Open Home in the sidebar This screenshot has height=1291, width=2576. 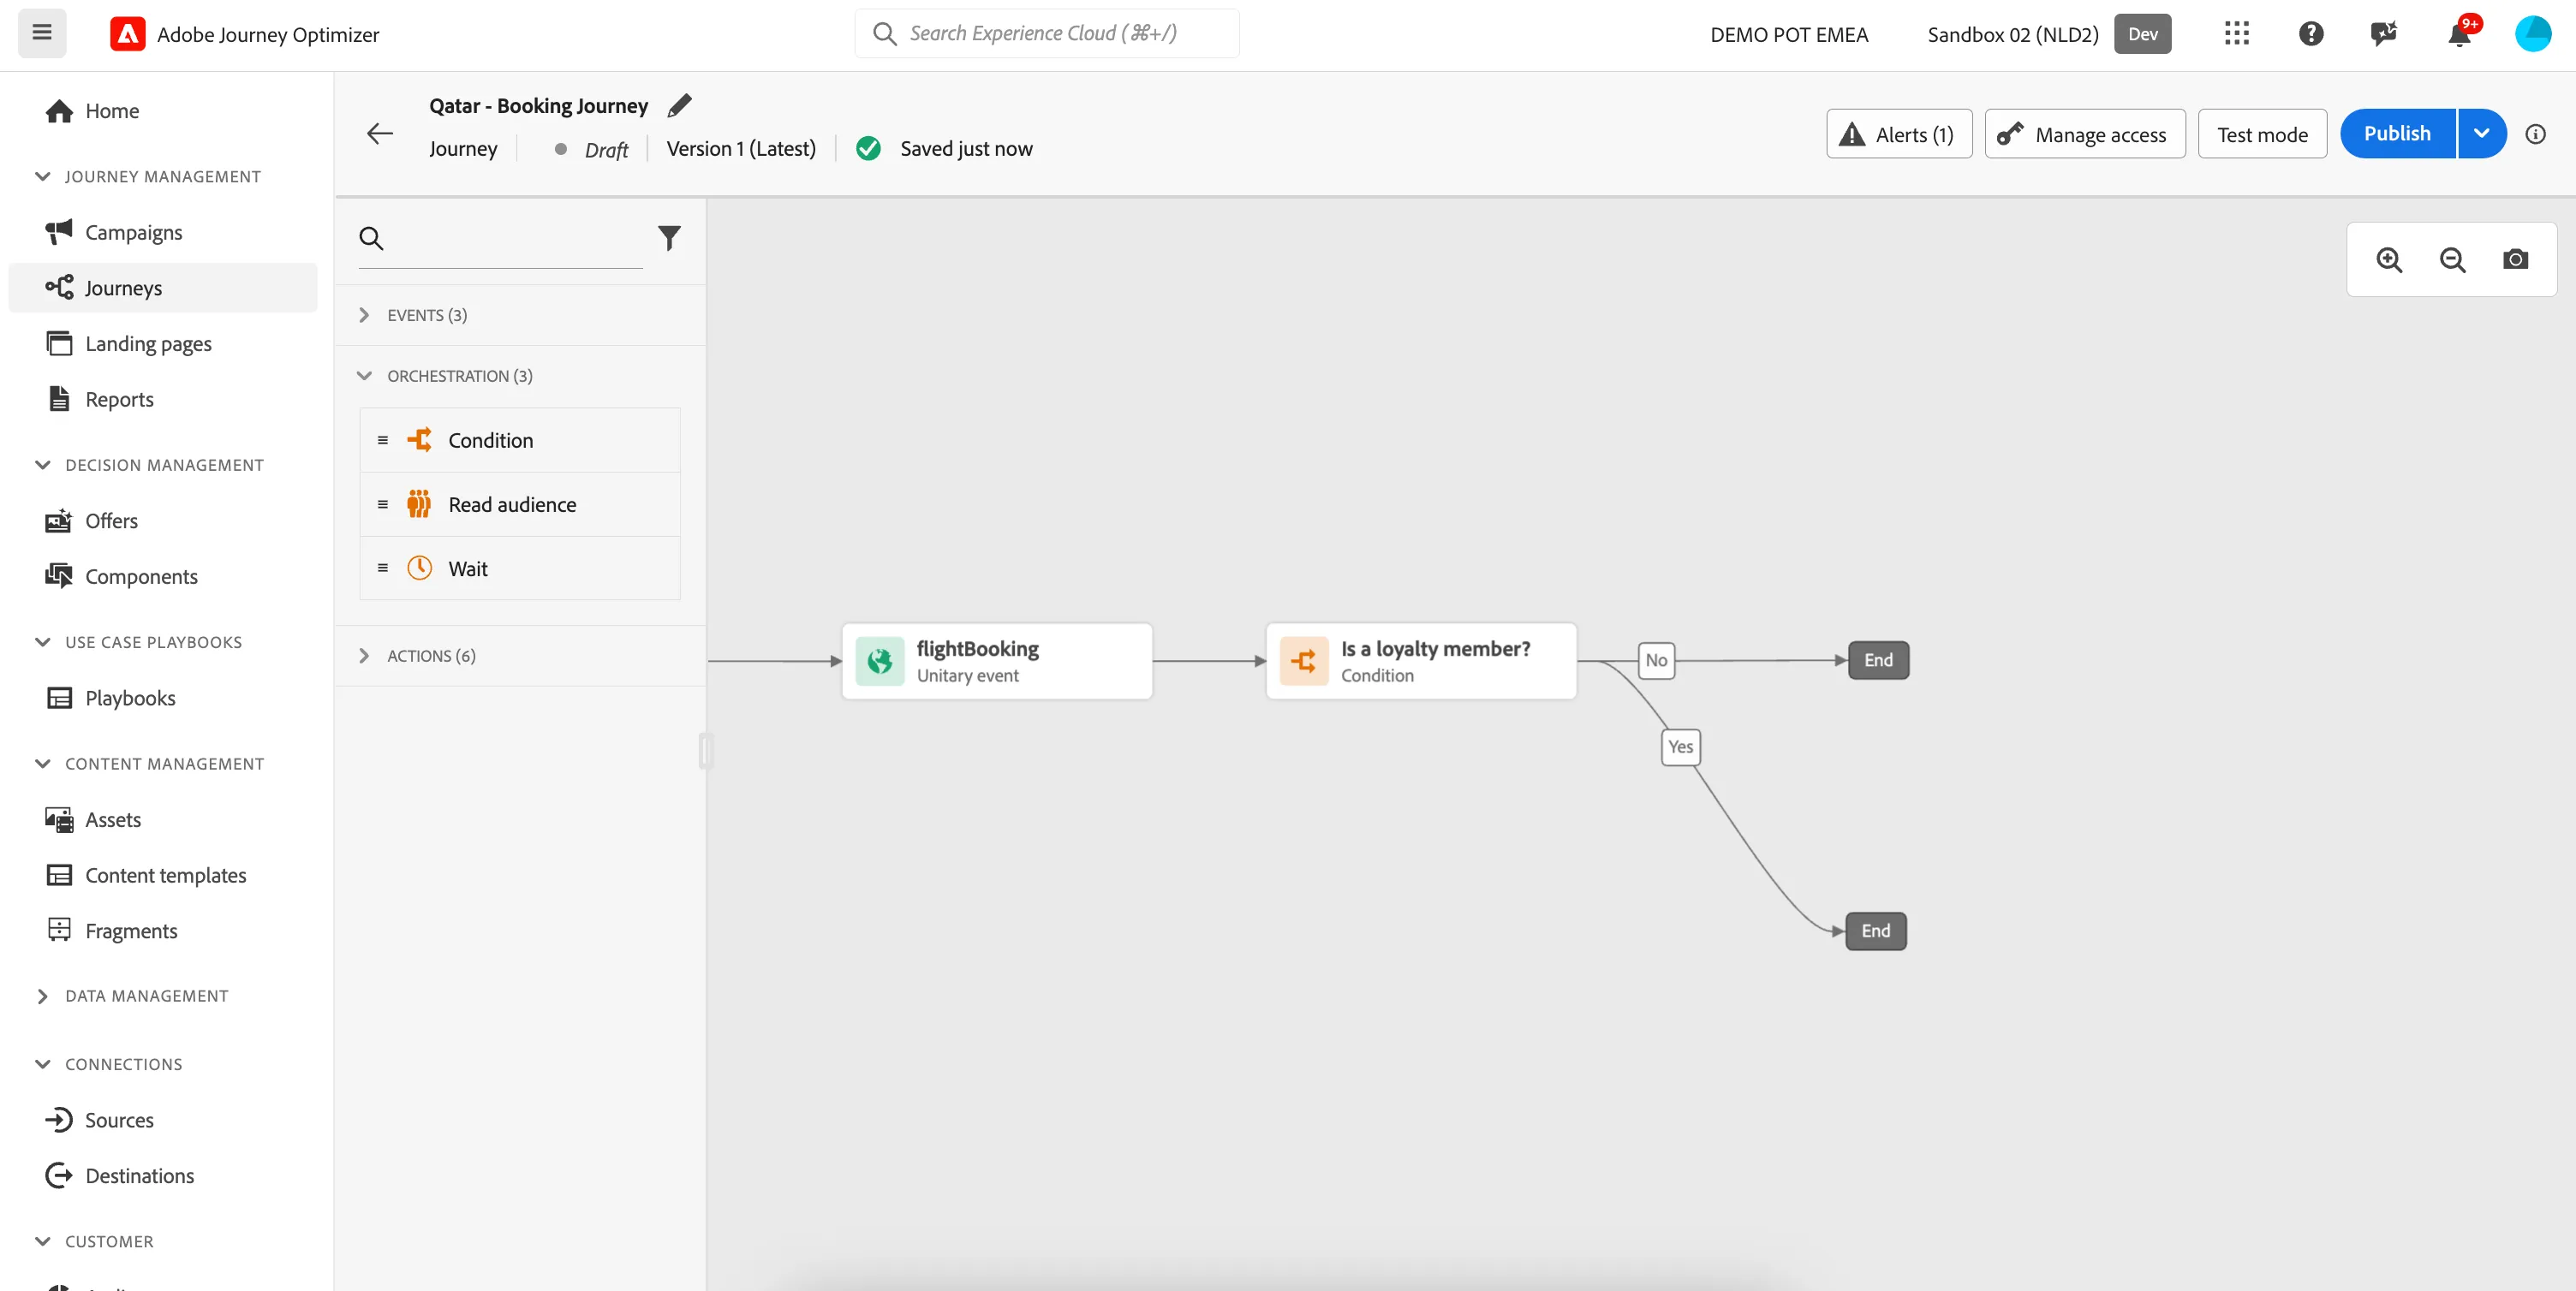tap(162, 110)
